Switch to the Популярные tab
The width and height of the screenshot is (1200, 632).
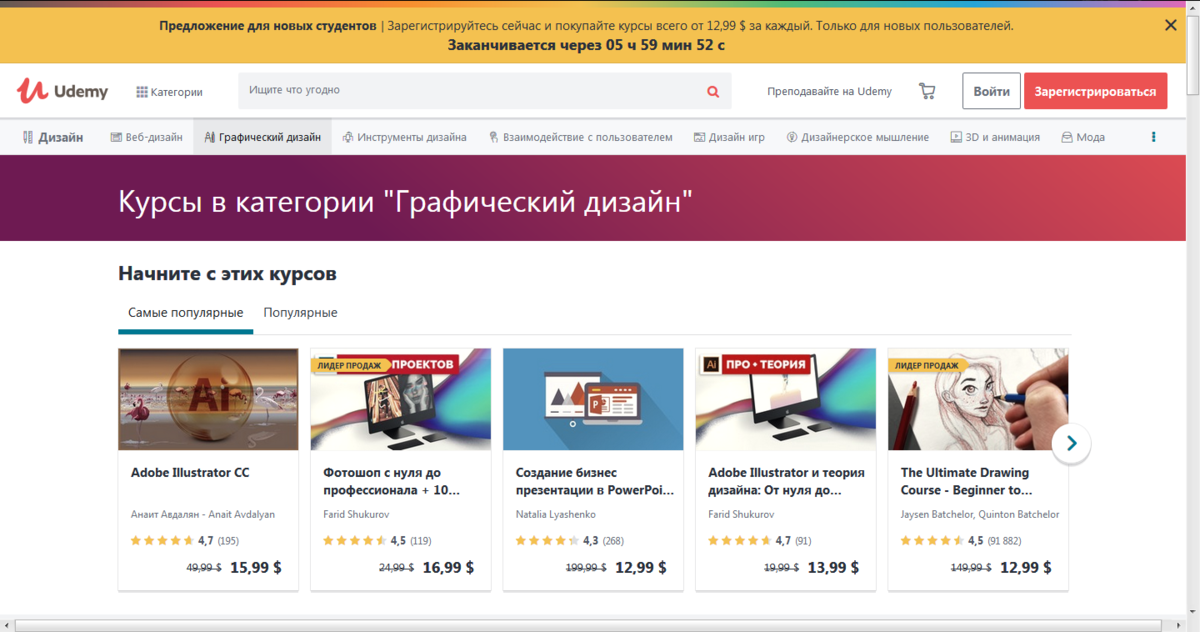298,312
